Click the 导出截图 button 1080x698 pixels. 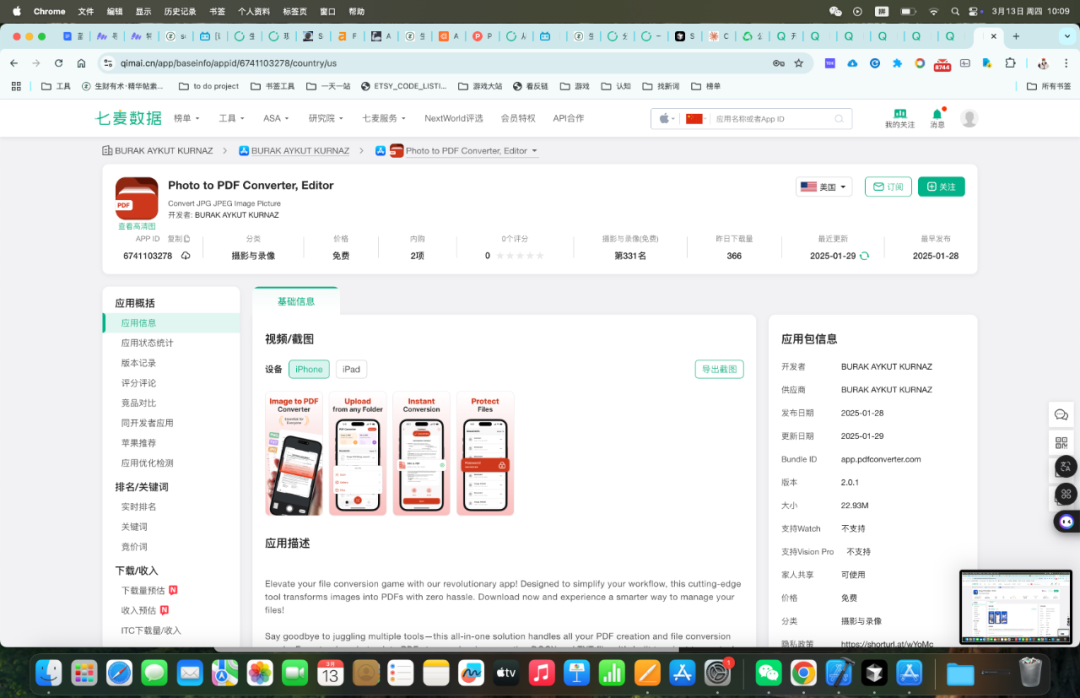(719, 369)
